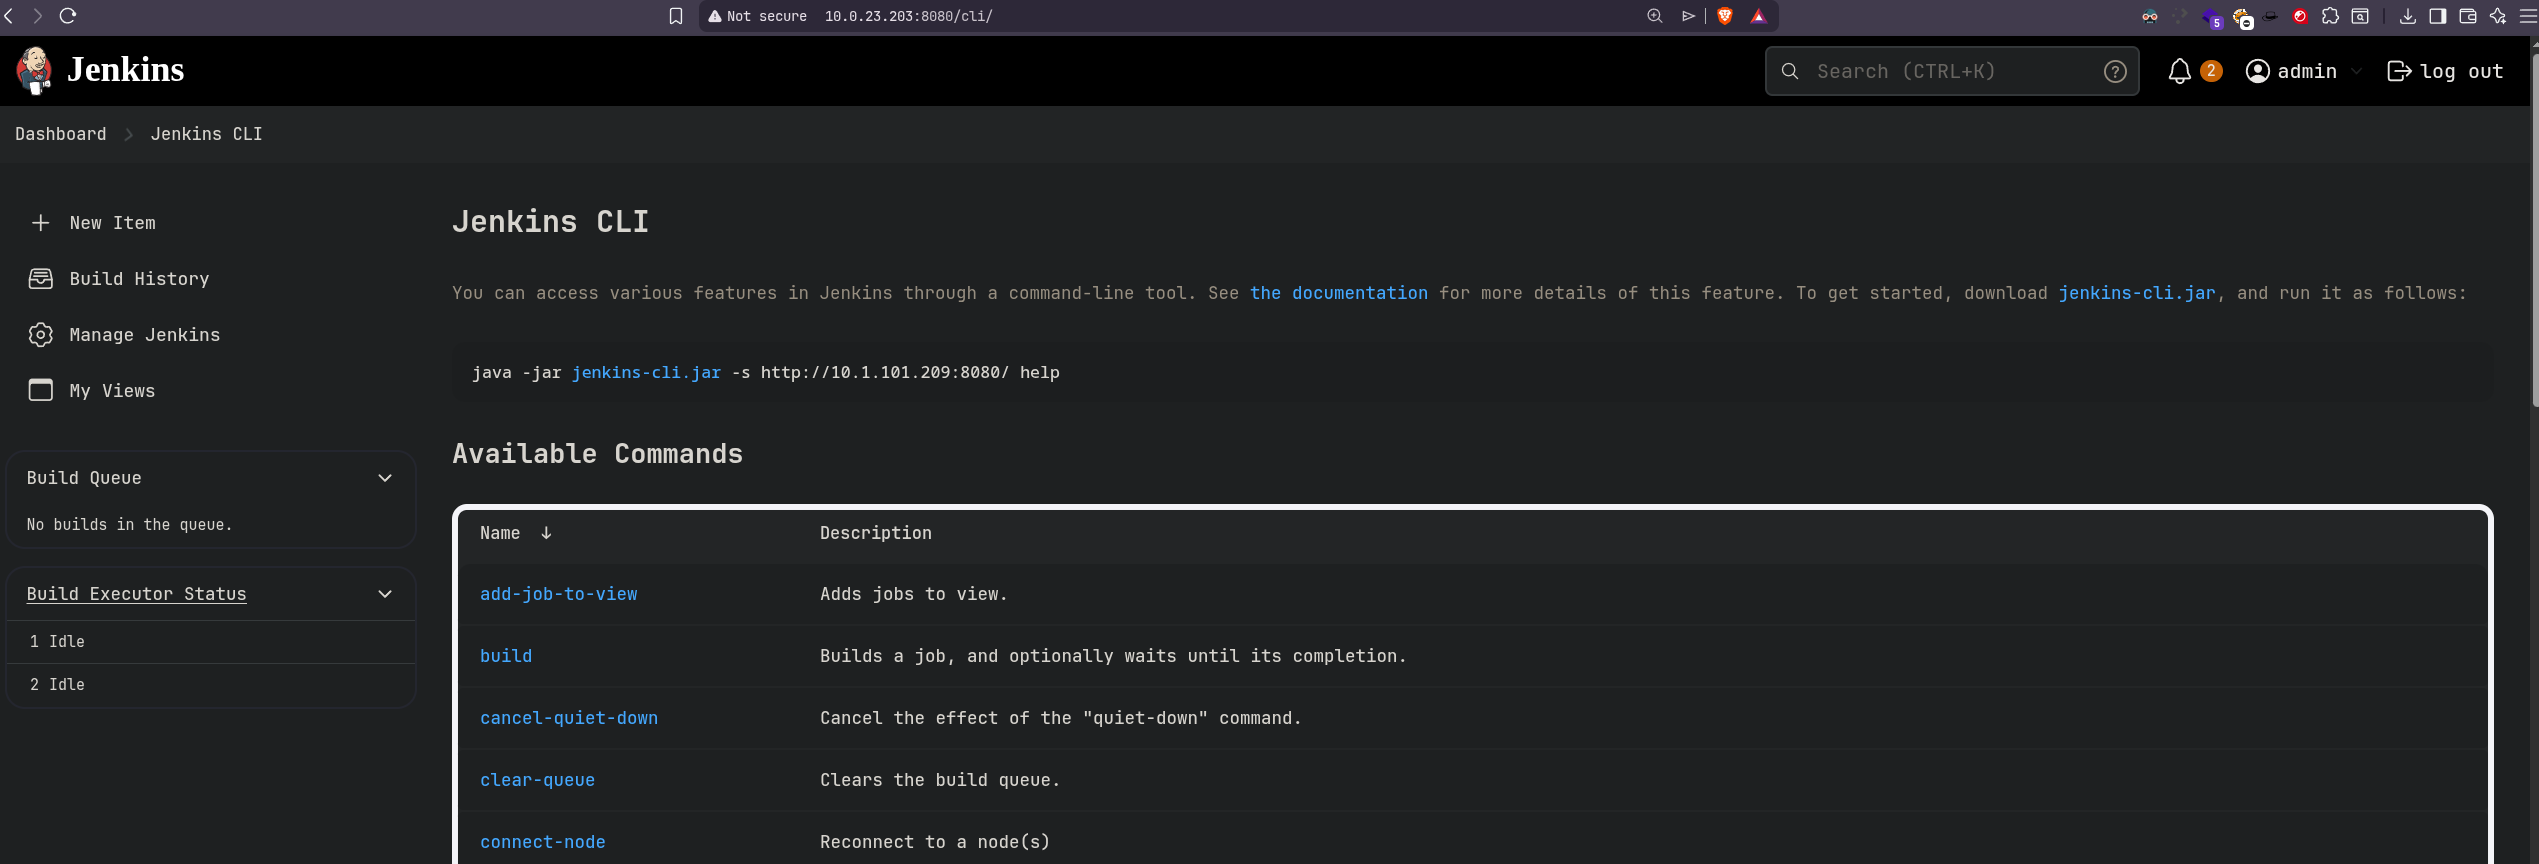Select New Item in the sidebar
This screenshot has height=864, width=2539.
[x=112, y=223]
